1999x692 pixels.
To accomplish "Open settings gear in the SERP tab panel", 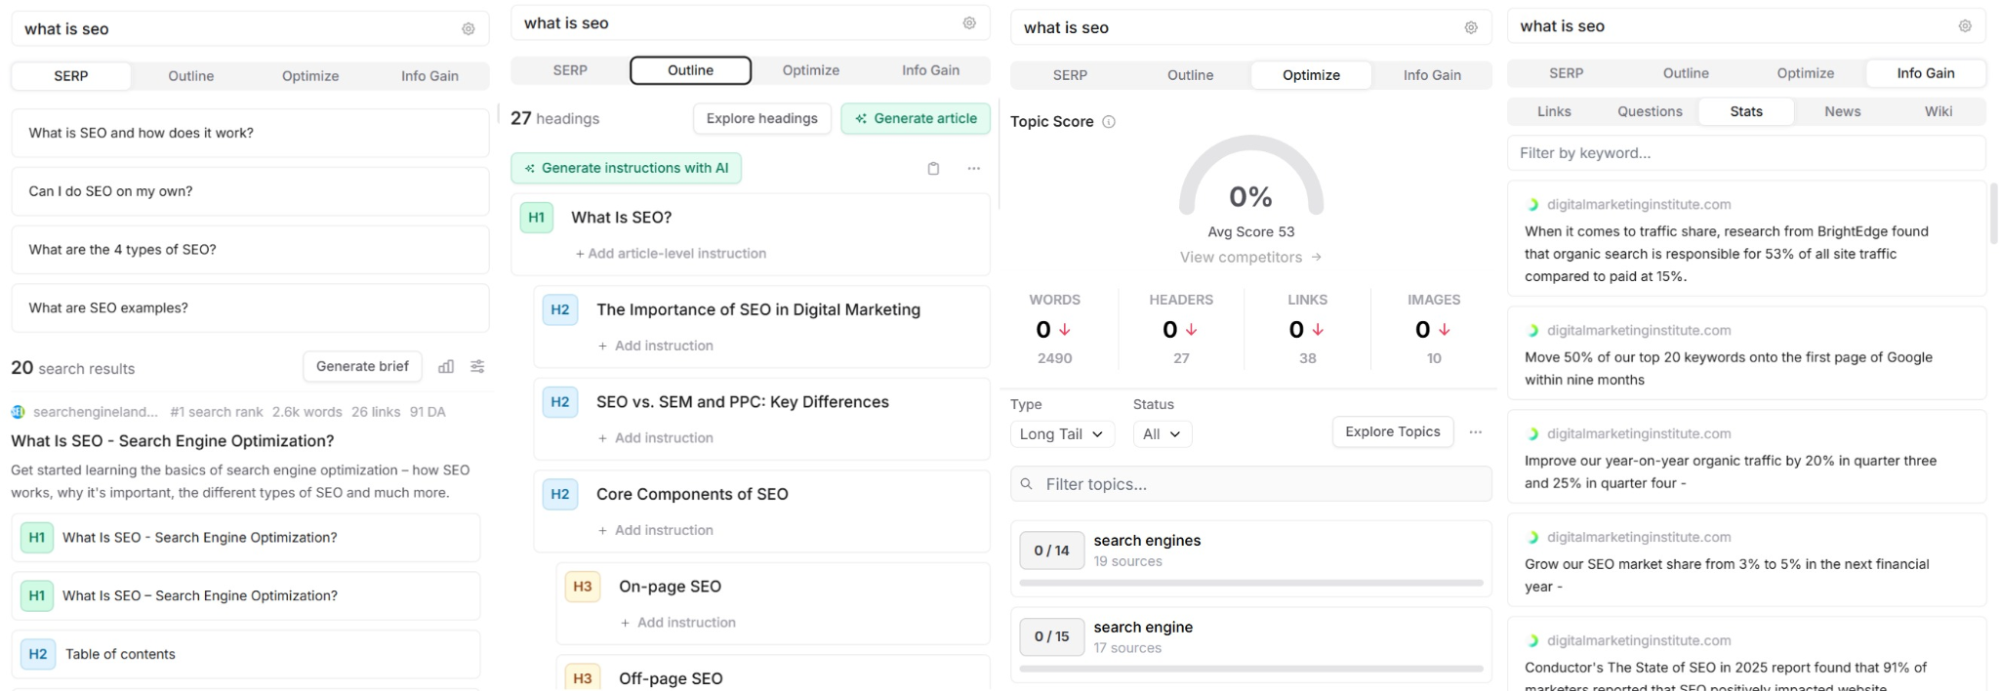I will pyautogui.click(x=468, y=29).
